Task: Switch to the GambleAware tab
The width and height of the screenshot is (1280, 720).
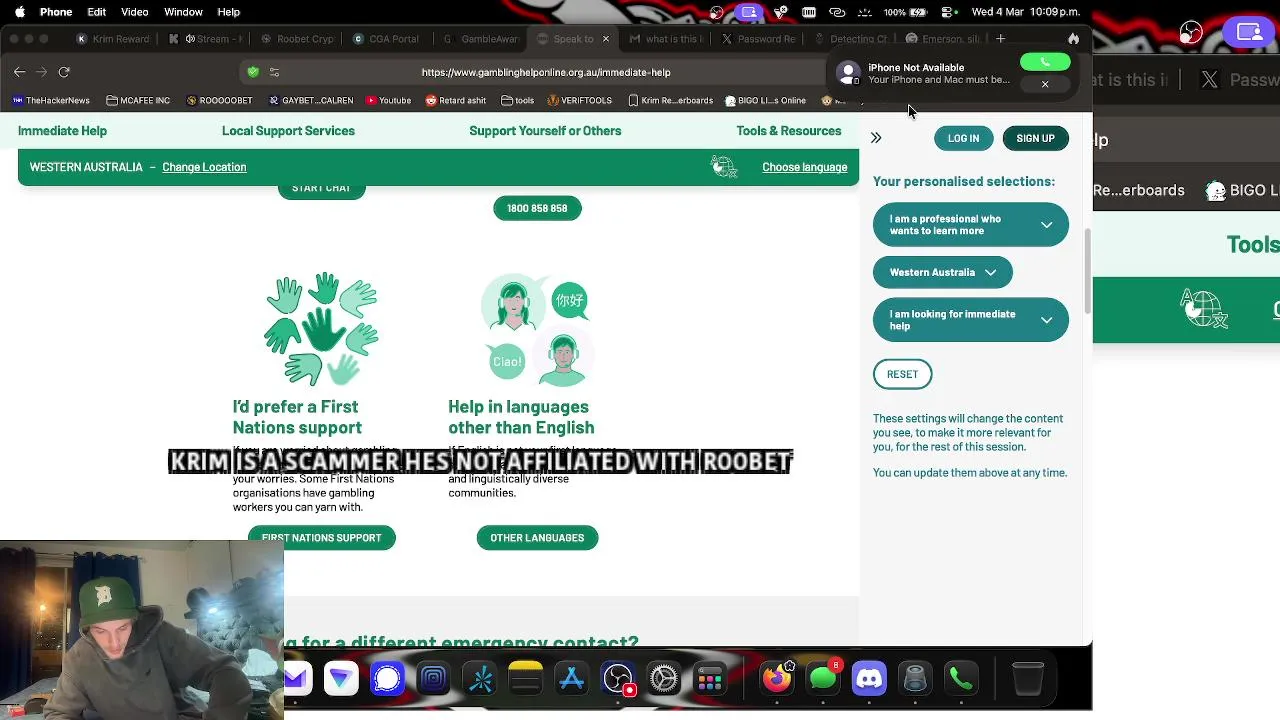Action: (x=481, y=39)
